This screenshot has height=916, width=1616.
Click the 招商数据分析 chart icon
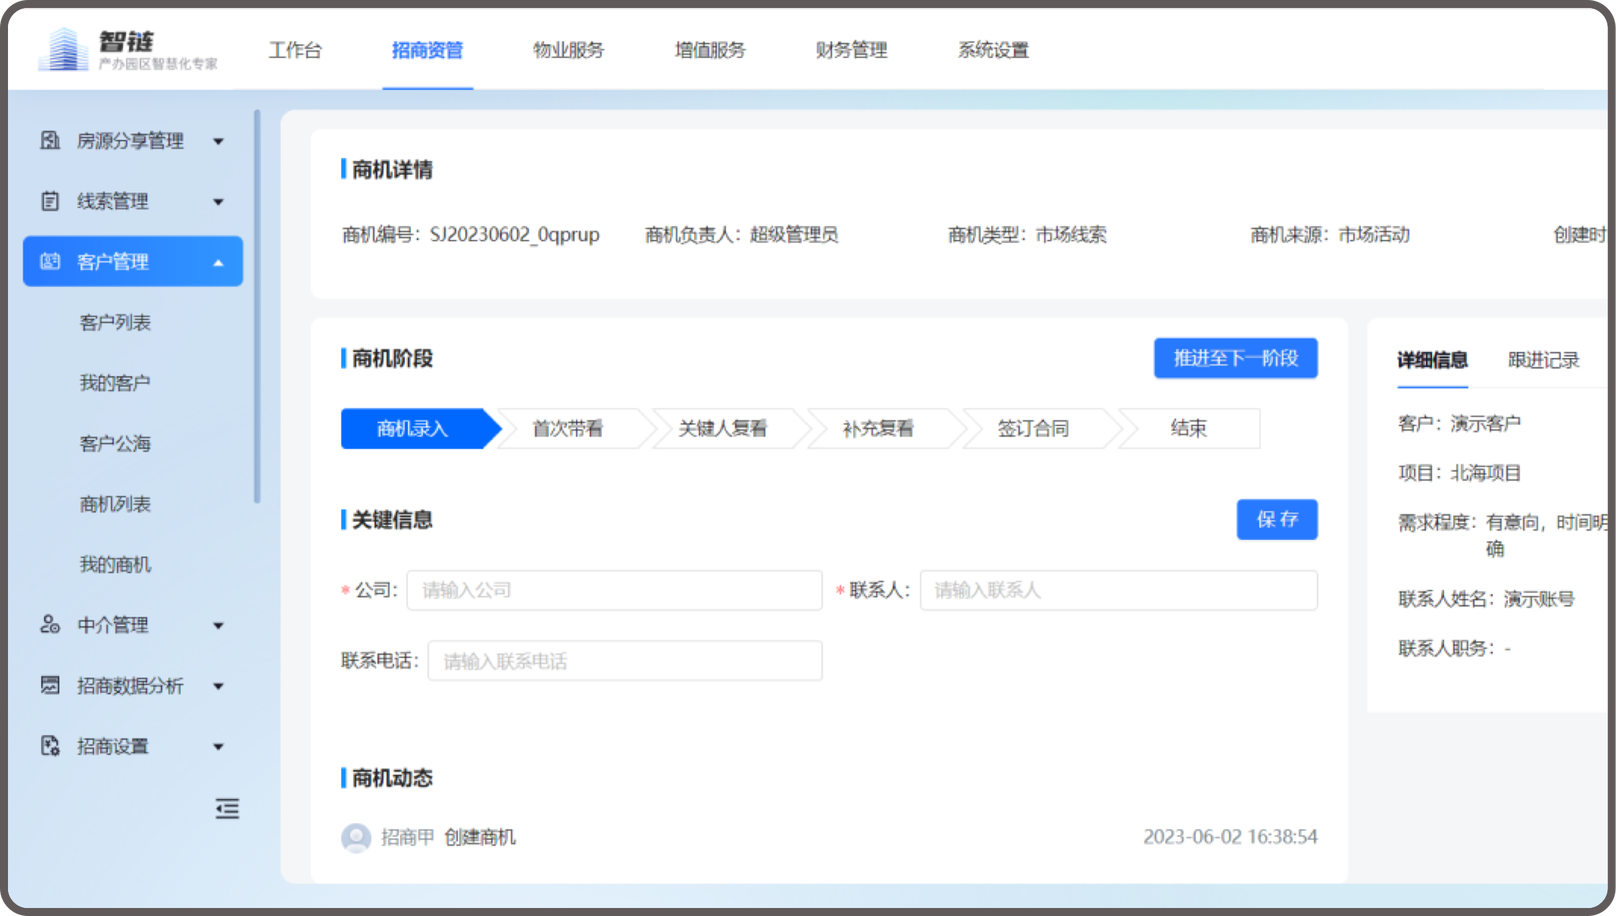(x=50, y=685)
